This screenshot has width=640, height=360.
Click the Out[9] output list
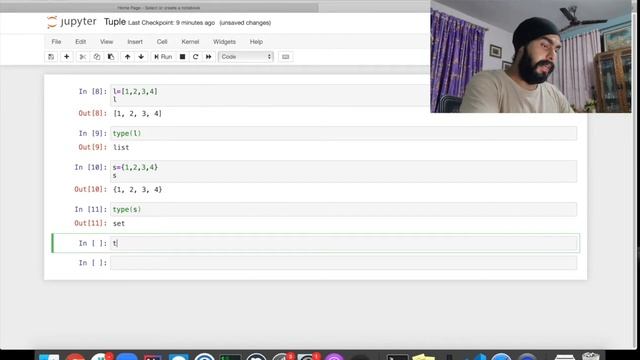pos(121,147)
